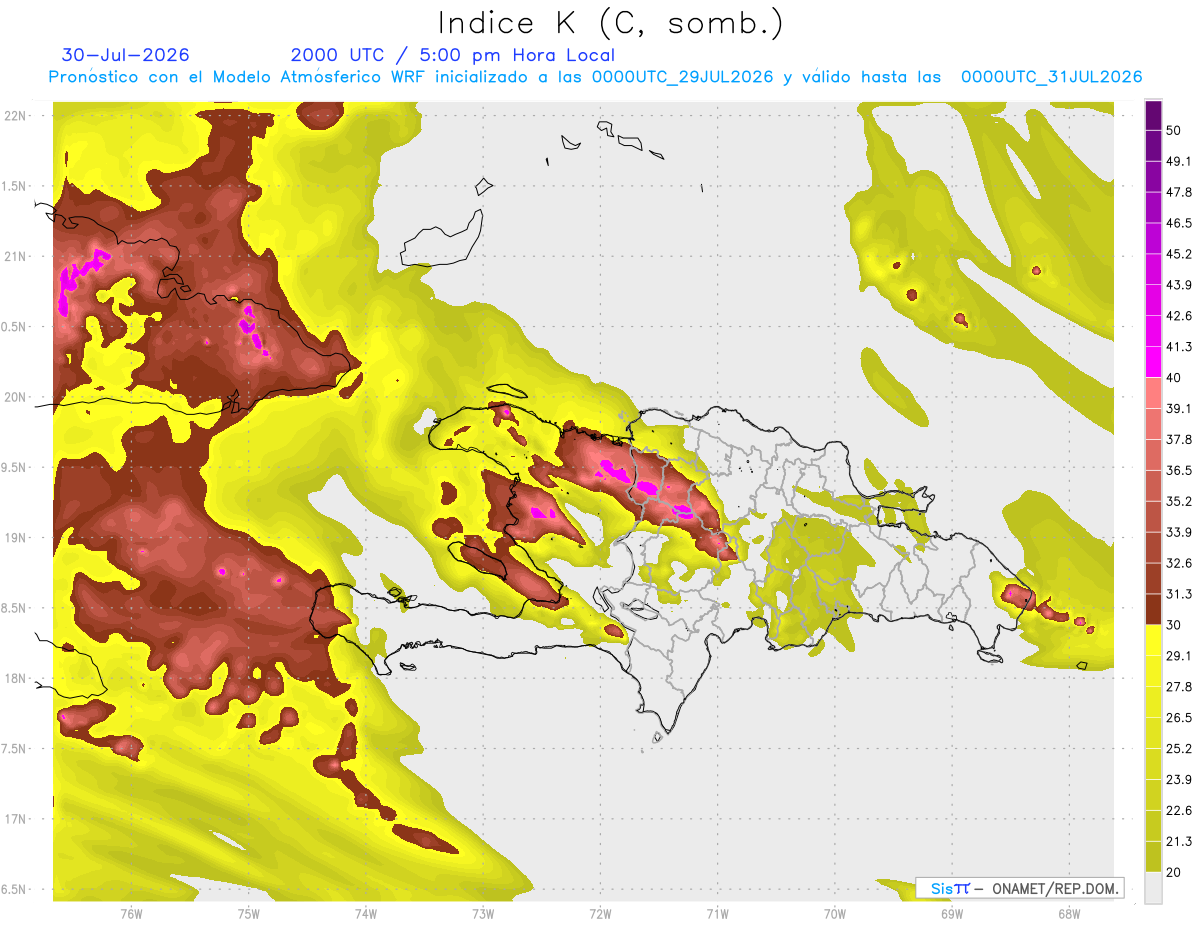Click legend value "33.9"
This screenshot has height=927, width=1200.
1179,532
